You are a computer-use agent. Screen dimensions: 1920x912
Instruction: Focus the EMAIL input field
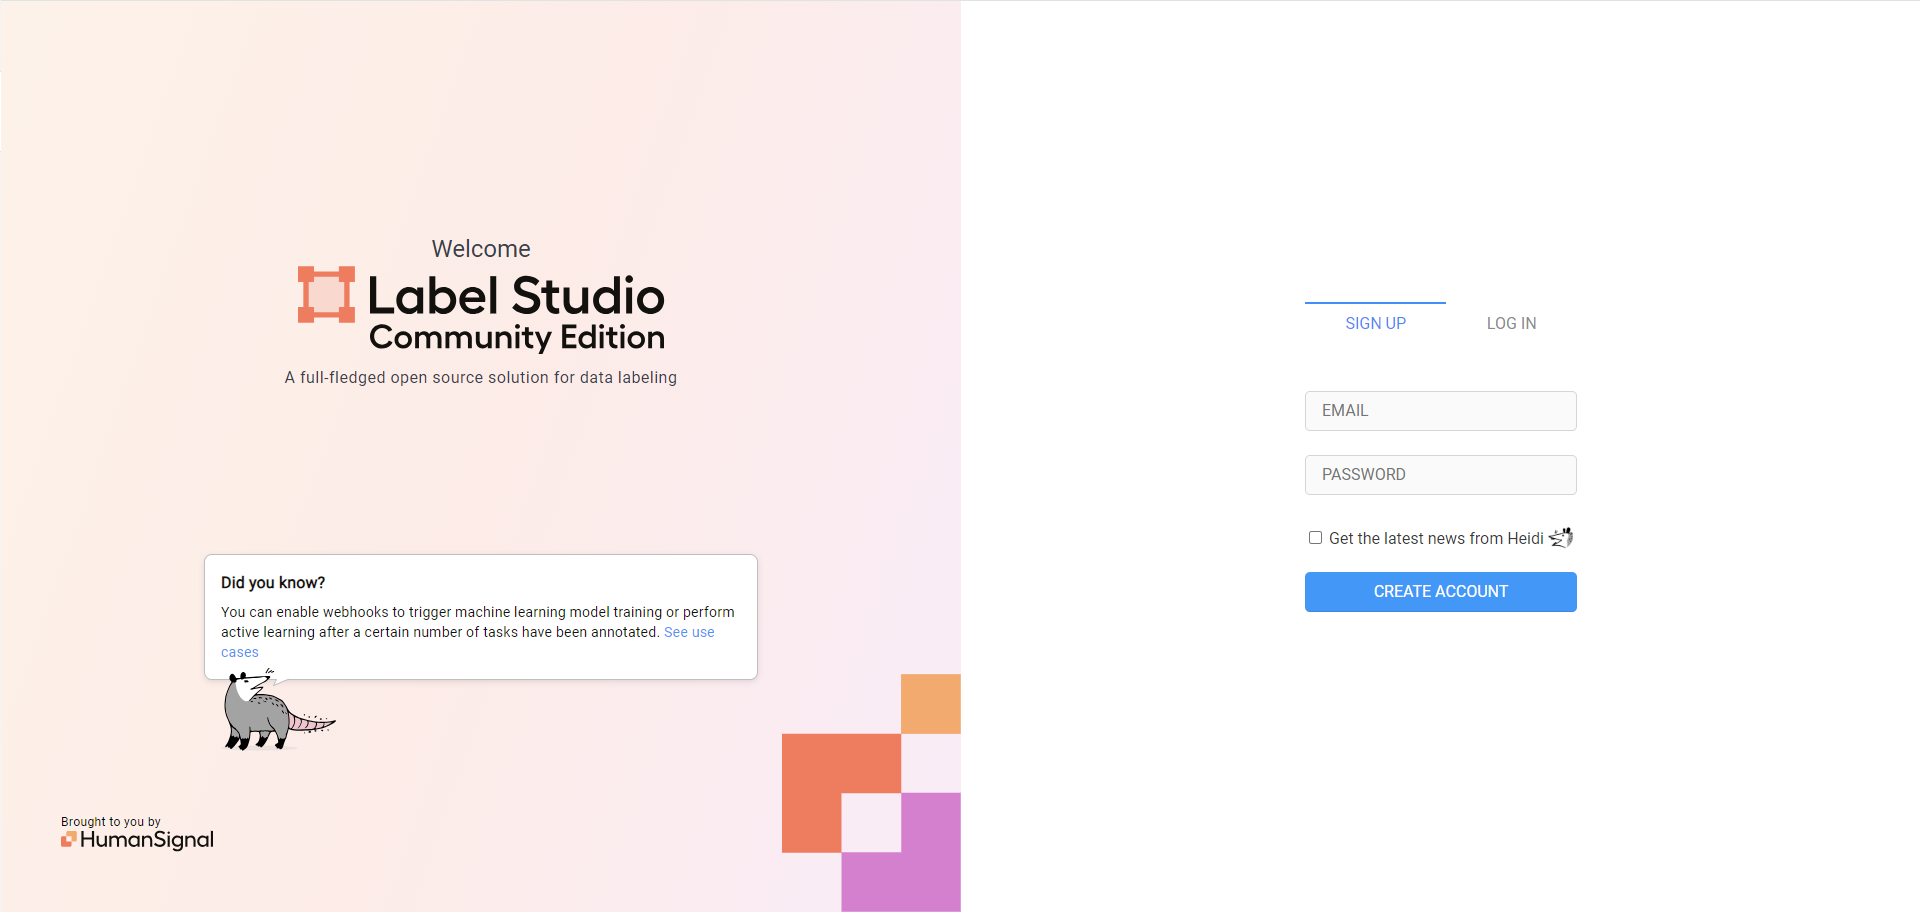click(x=1440, y=411)
